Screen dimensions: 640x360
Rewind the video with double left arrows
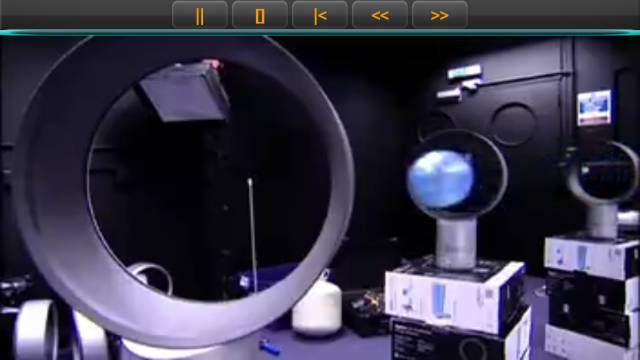380,15
